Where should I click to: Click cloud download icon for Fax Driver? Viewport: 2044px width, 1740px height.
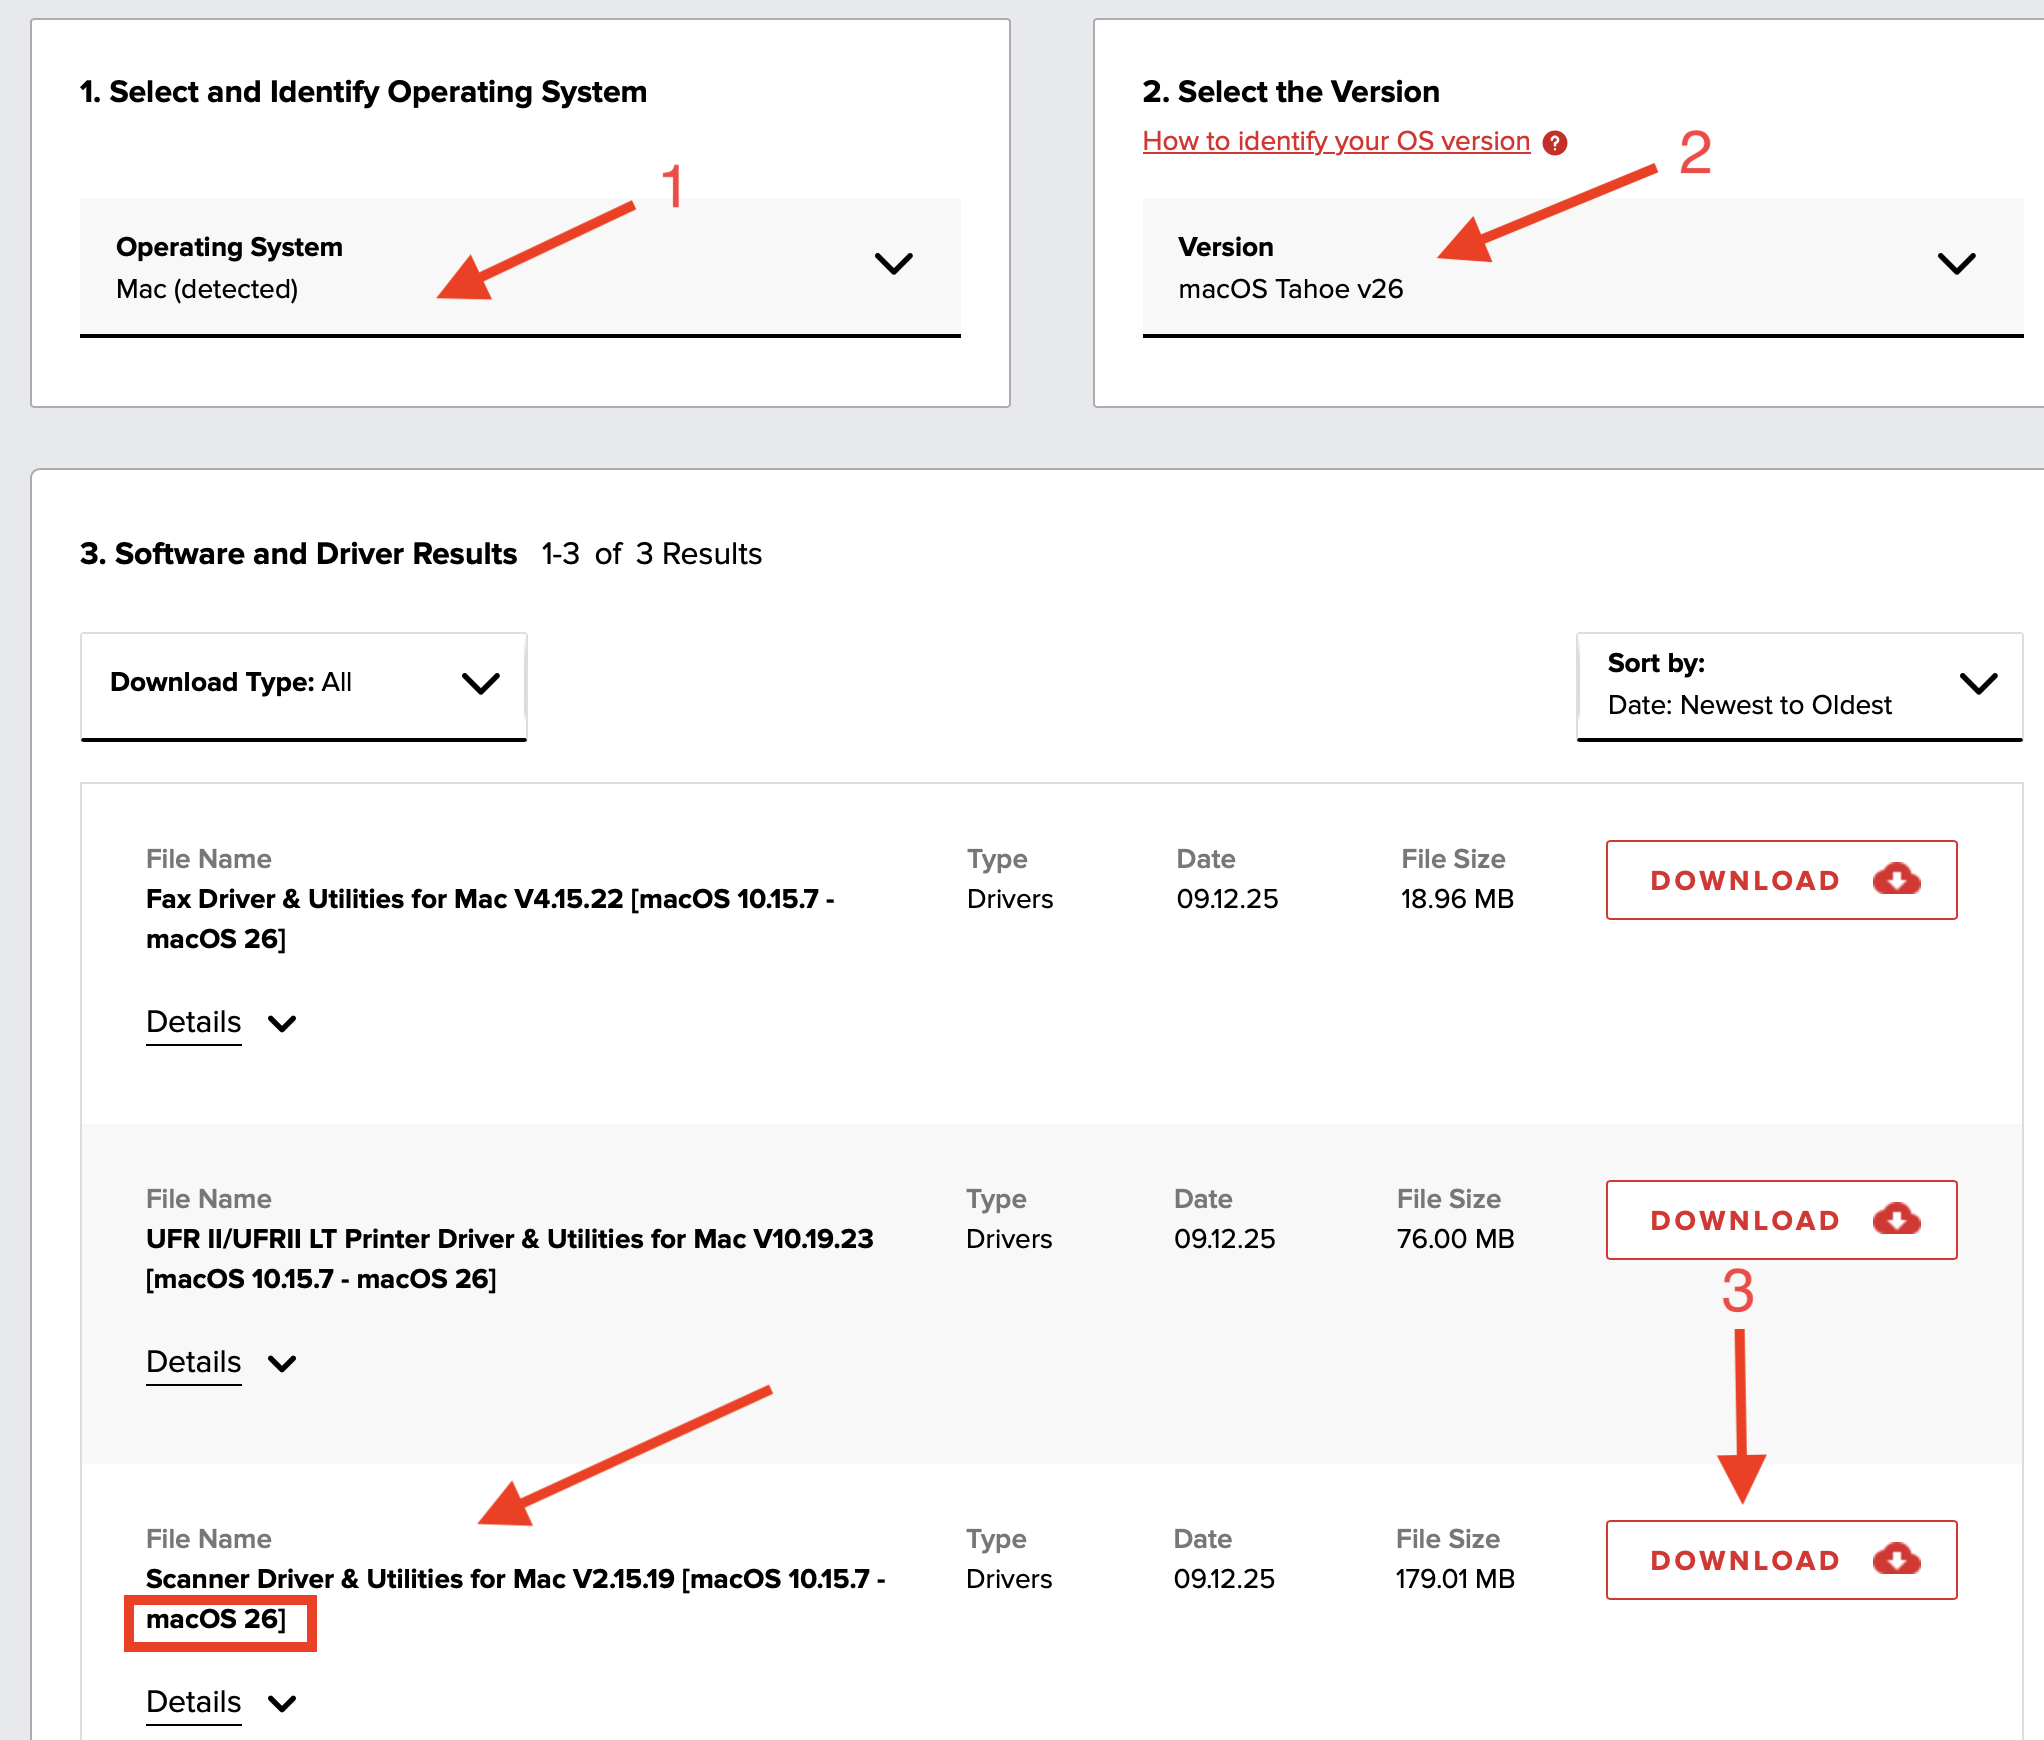(1896, 879)
